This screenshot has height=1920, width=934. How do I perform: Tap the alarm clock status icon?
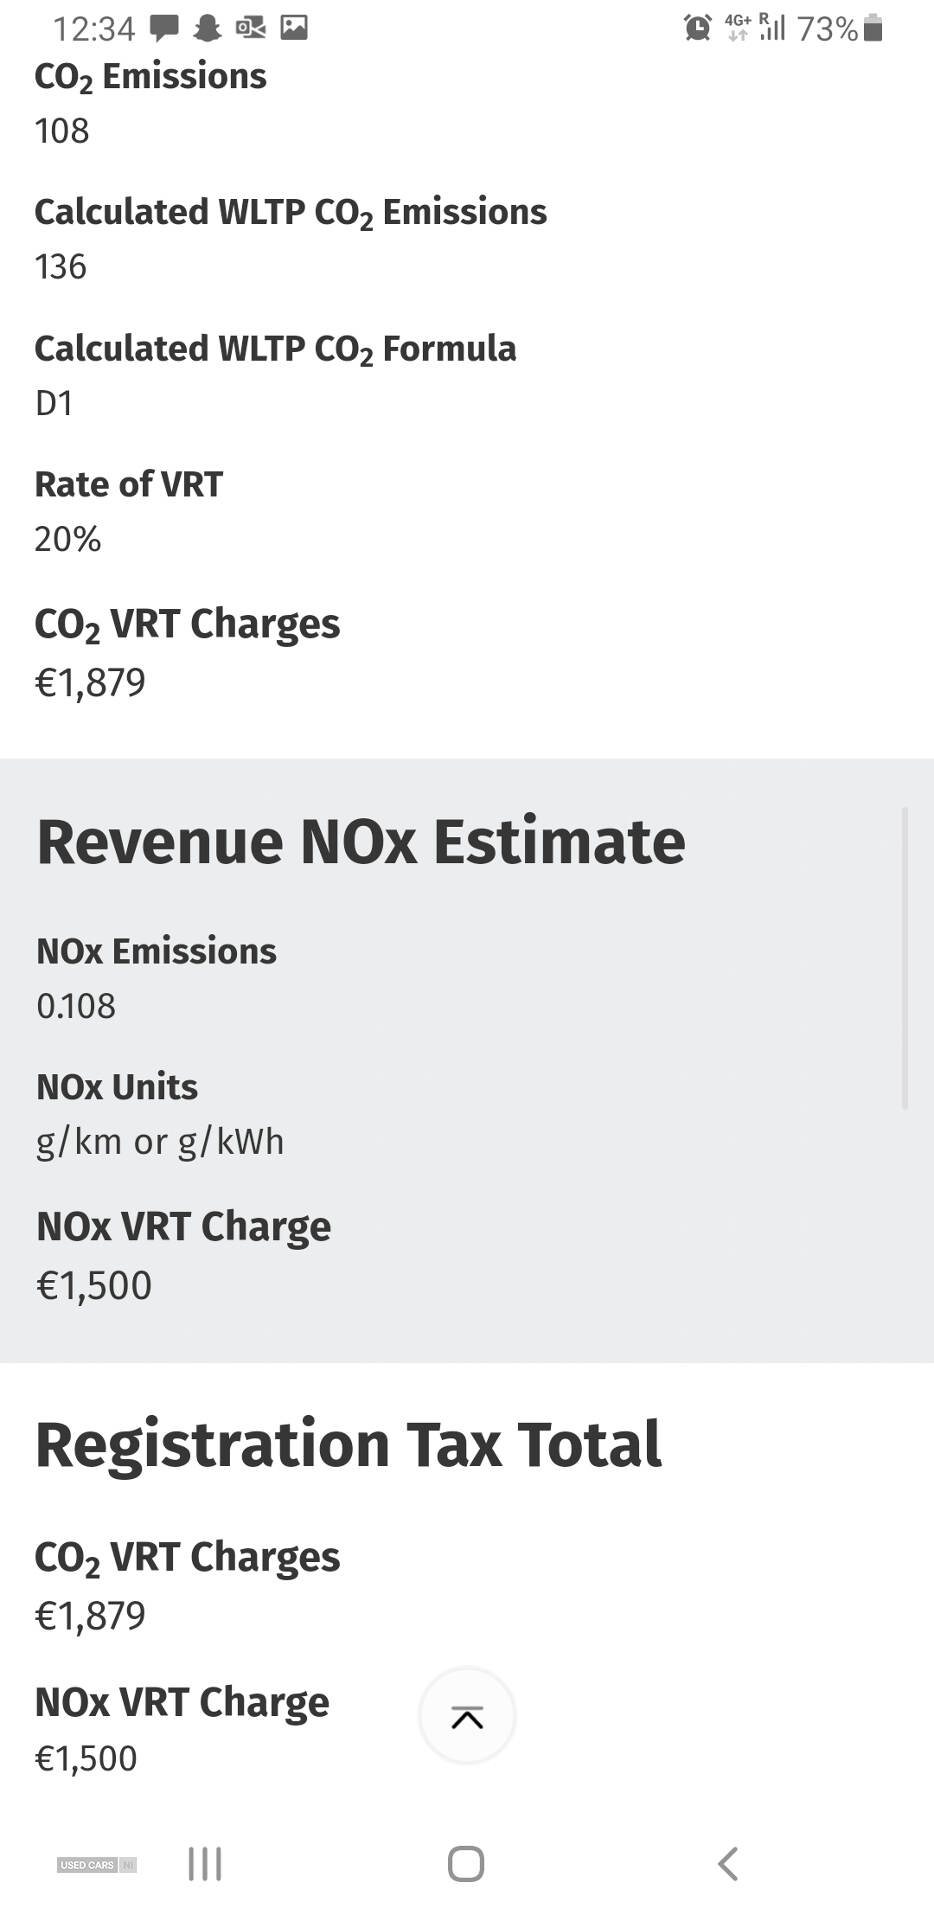(698, 27)
